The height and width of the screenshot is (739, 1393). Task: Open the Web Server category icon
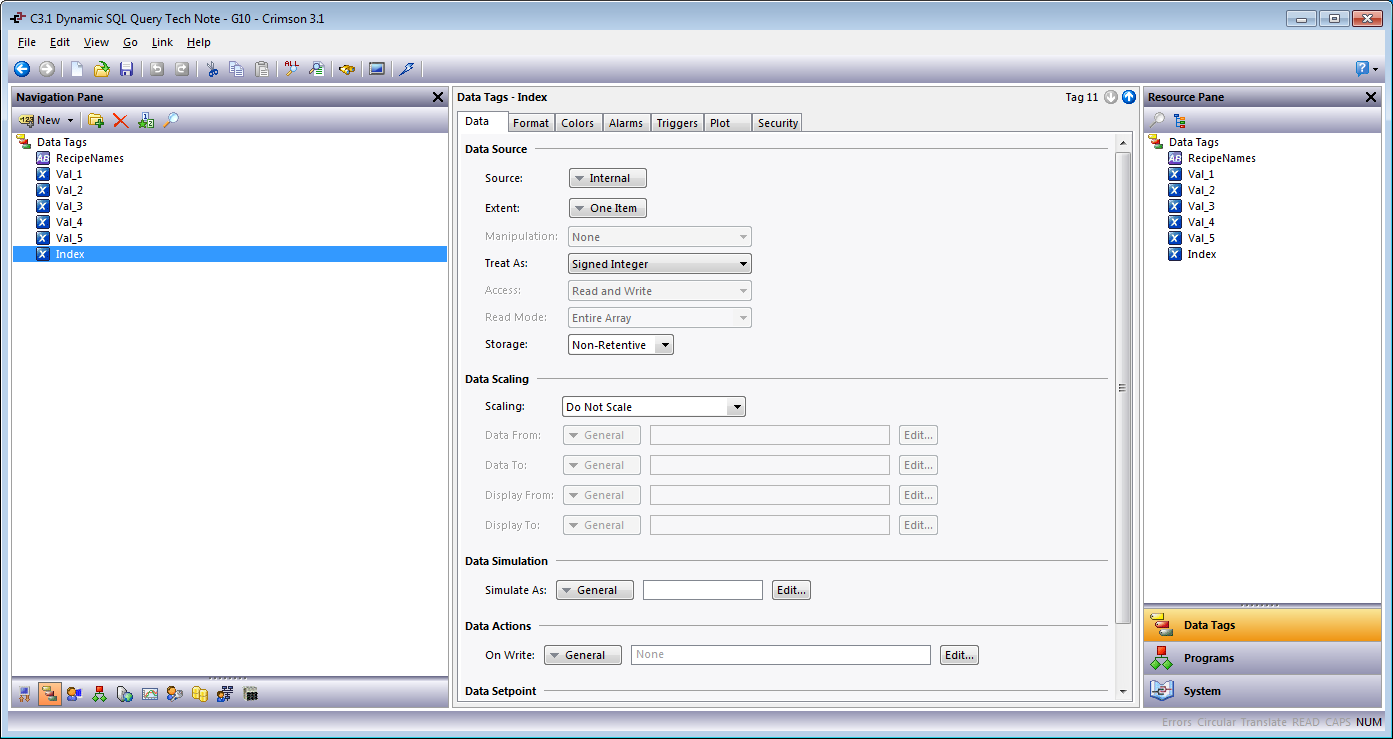tap(125, 693)
